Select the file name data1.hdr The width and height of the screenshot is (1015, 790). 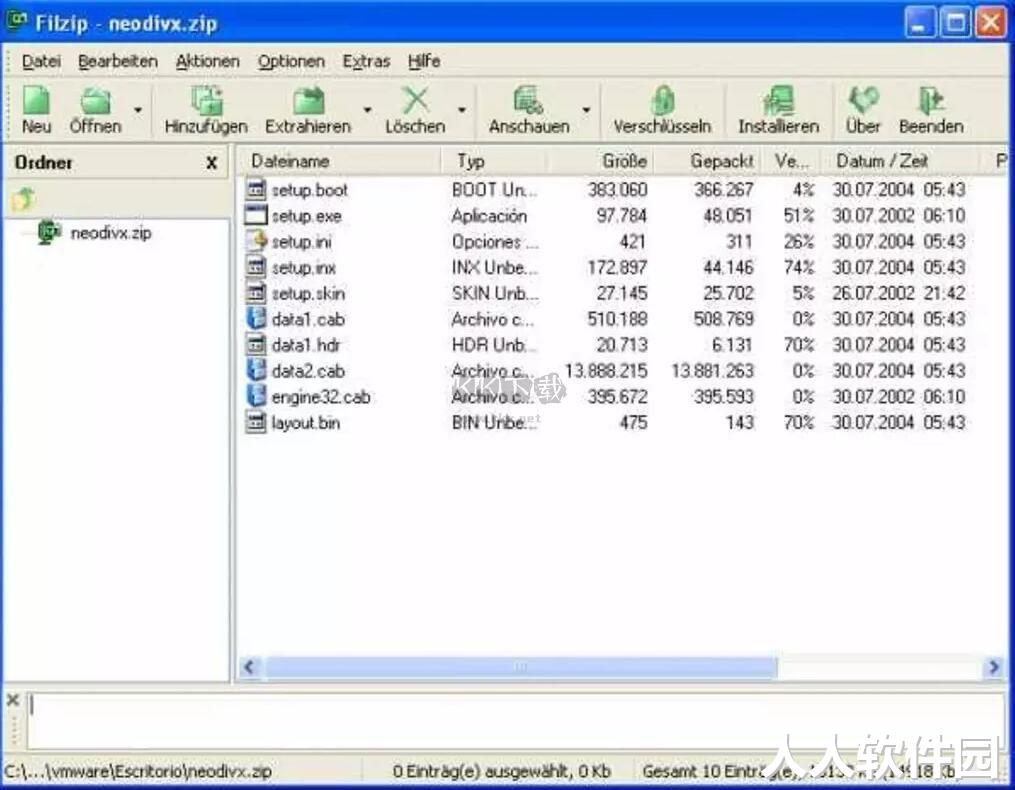[306, 345]
